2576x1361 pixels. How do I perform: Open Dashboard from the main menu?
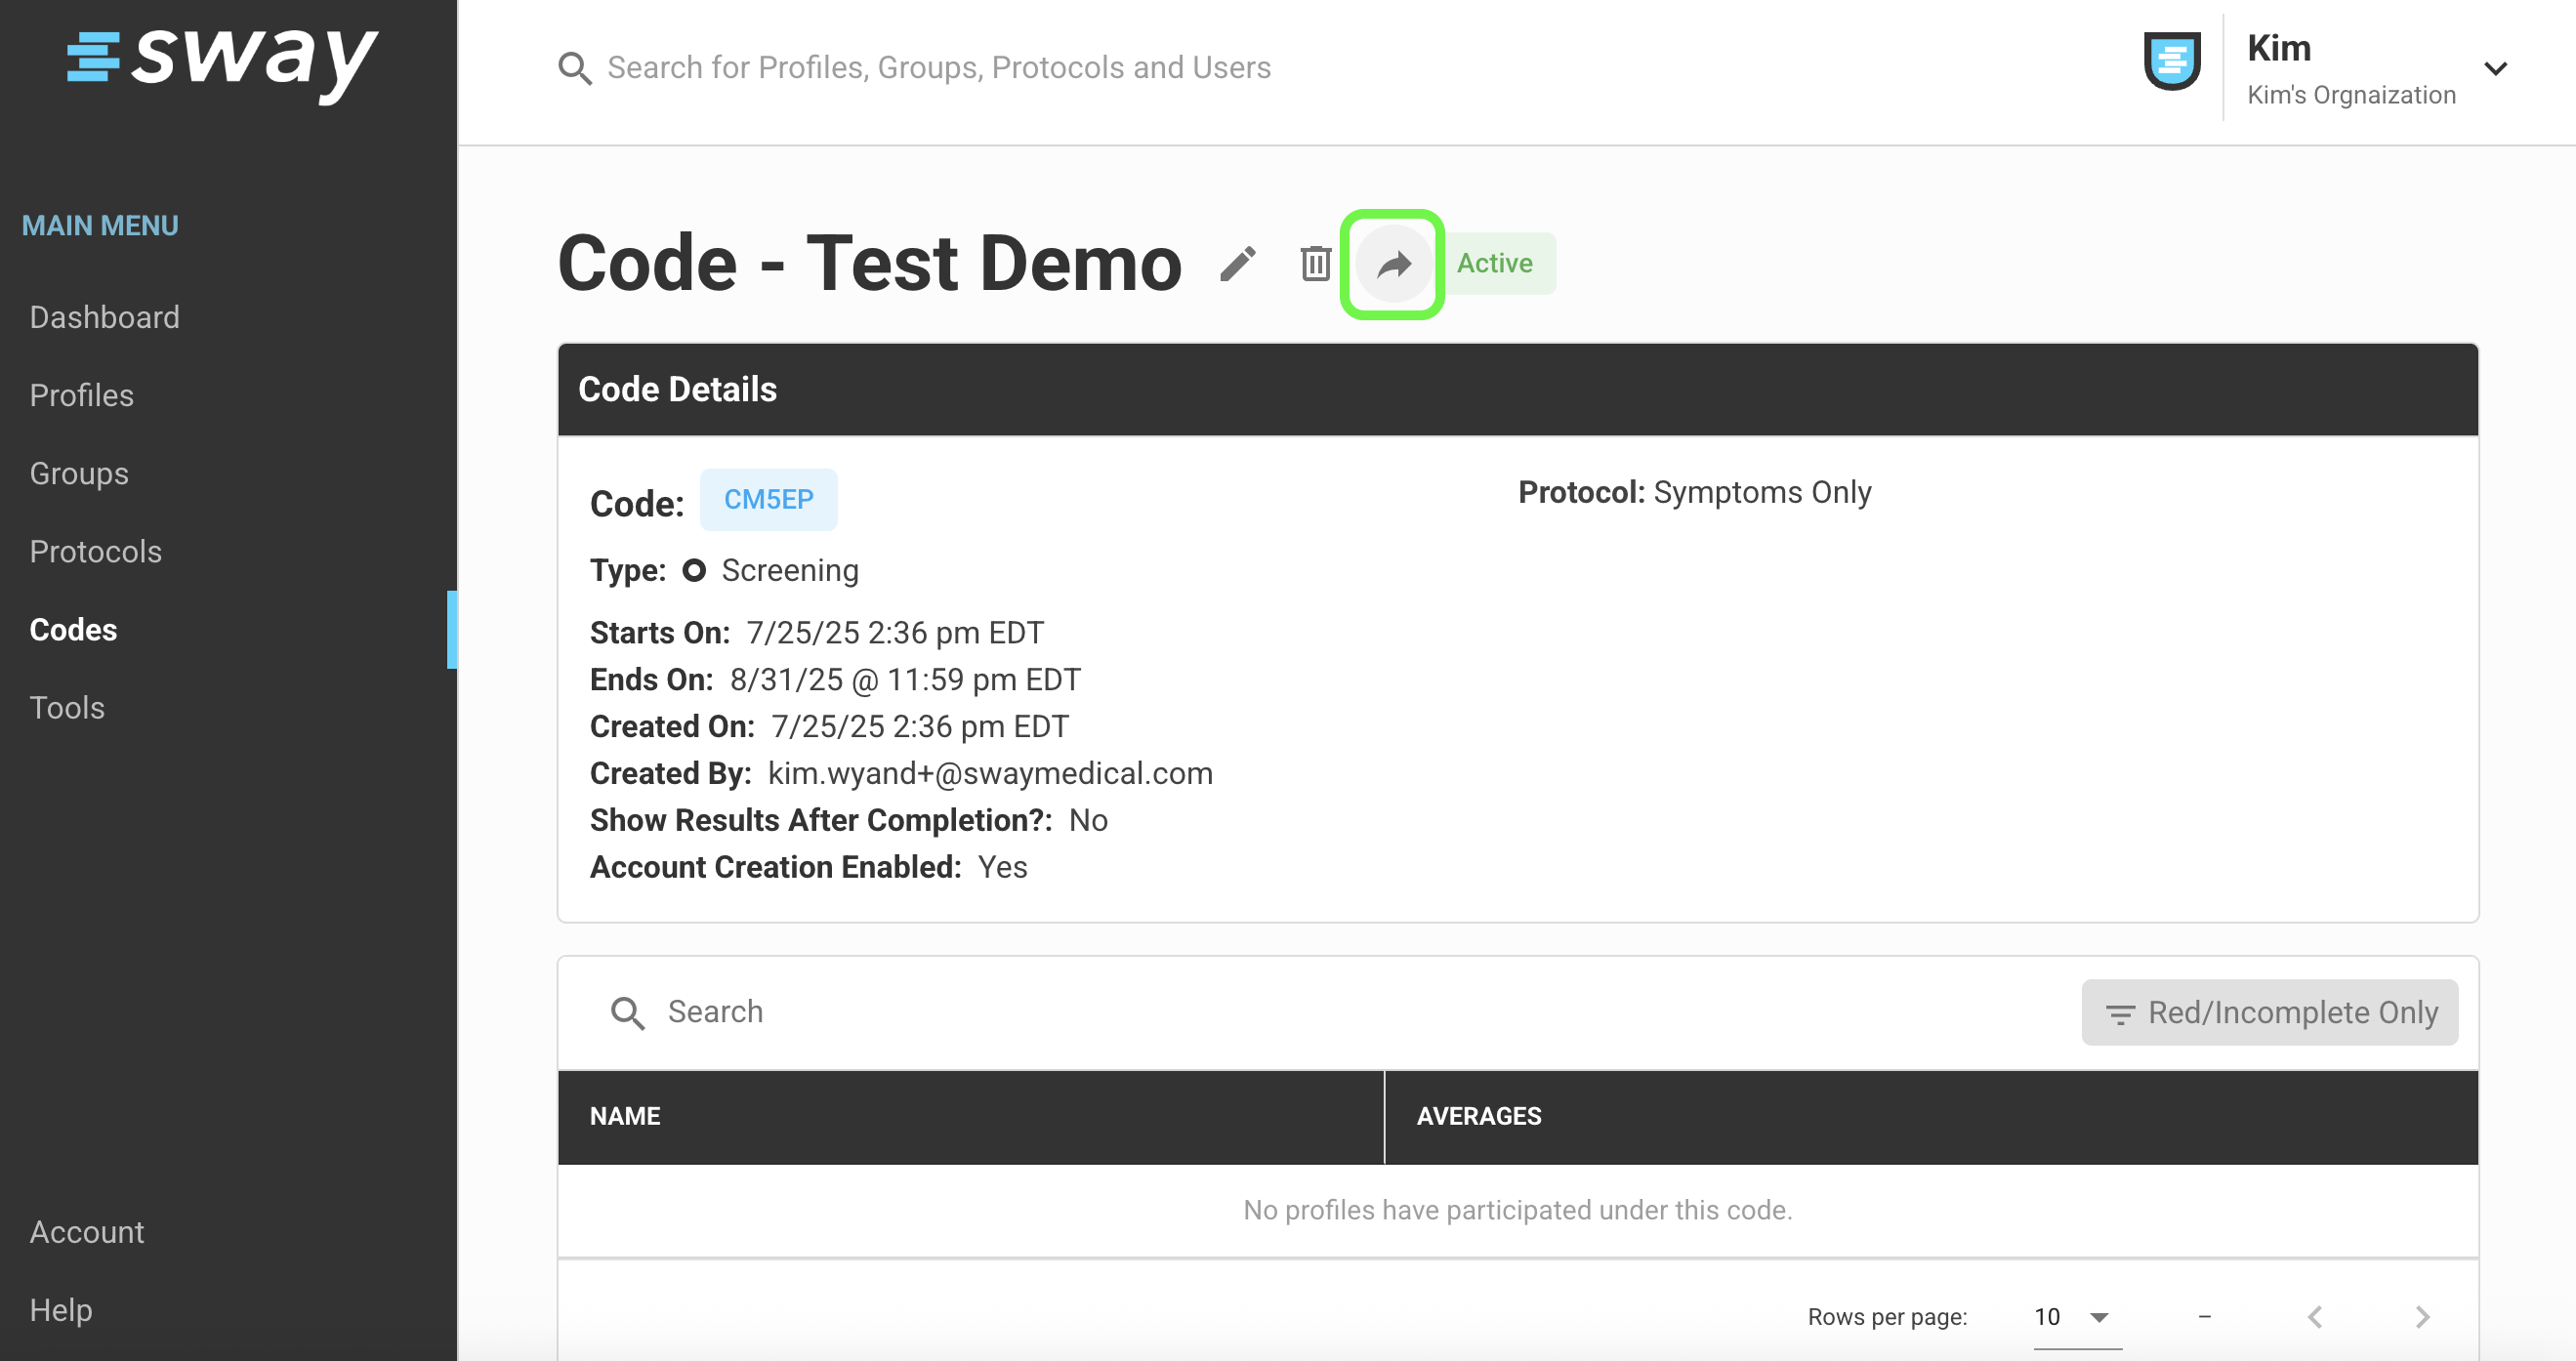point(105,317)
